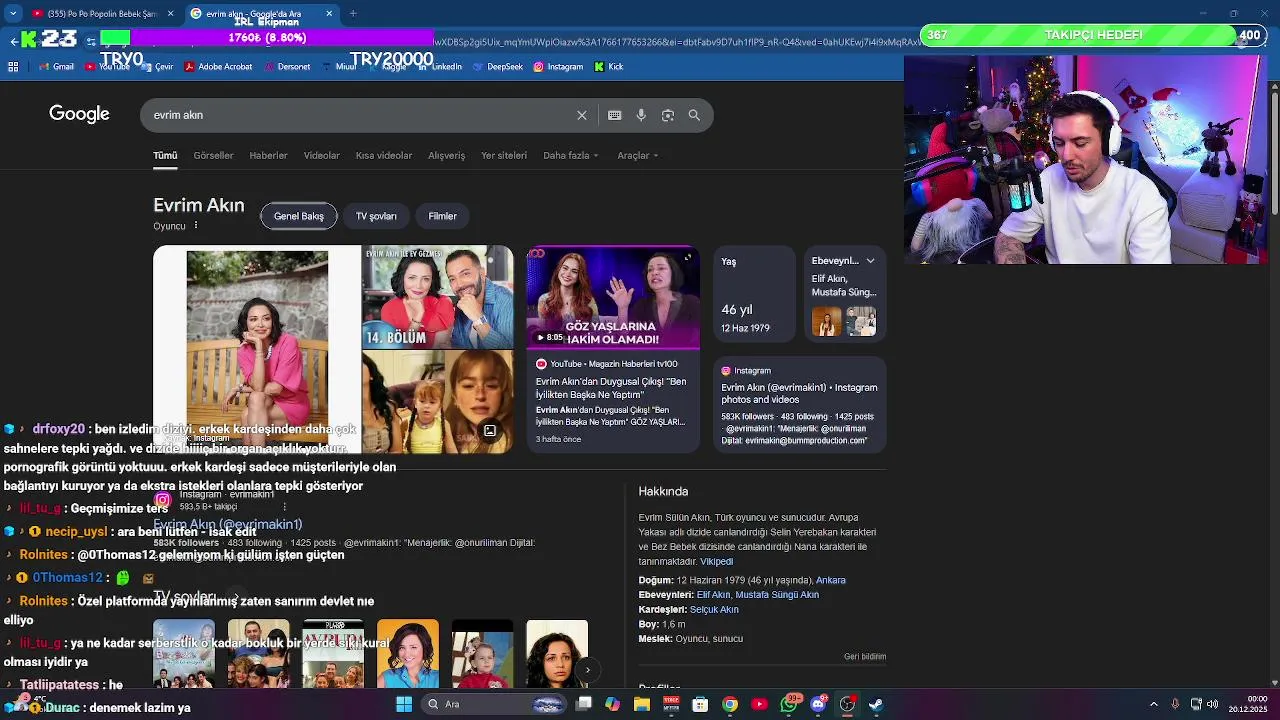Start a voice search with the microphone

(641, 115)
